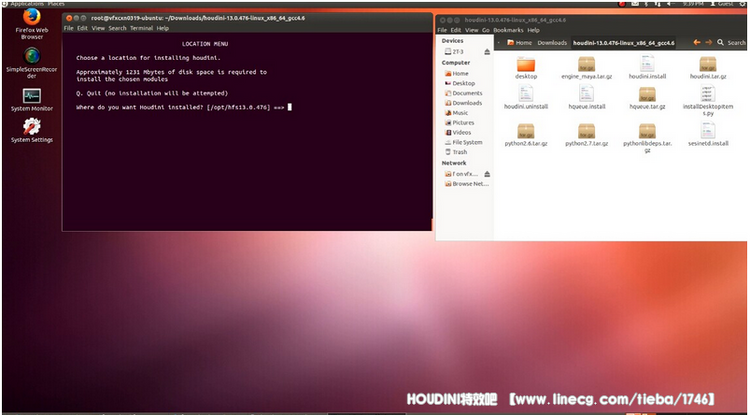Open the Terminal menu in terminal window
The height and width of the screenshot is (415, 750).
[142, 28]
